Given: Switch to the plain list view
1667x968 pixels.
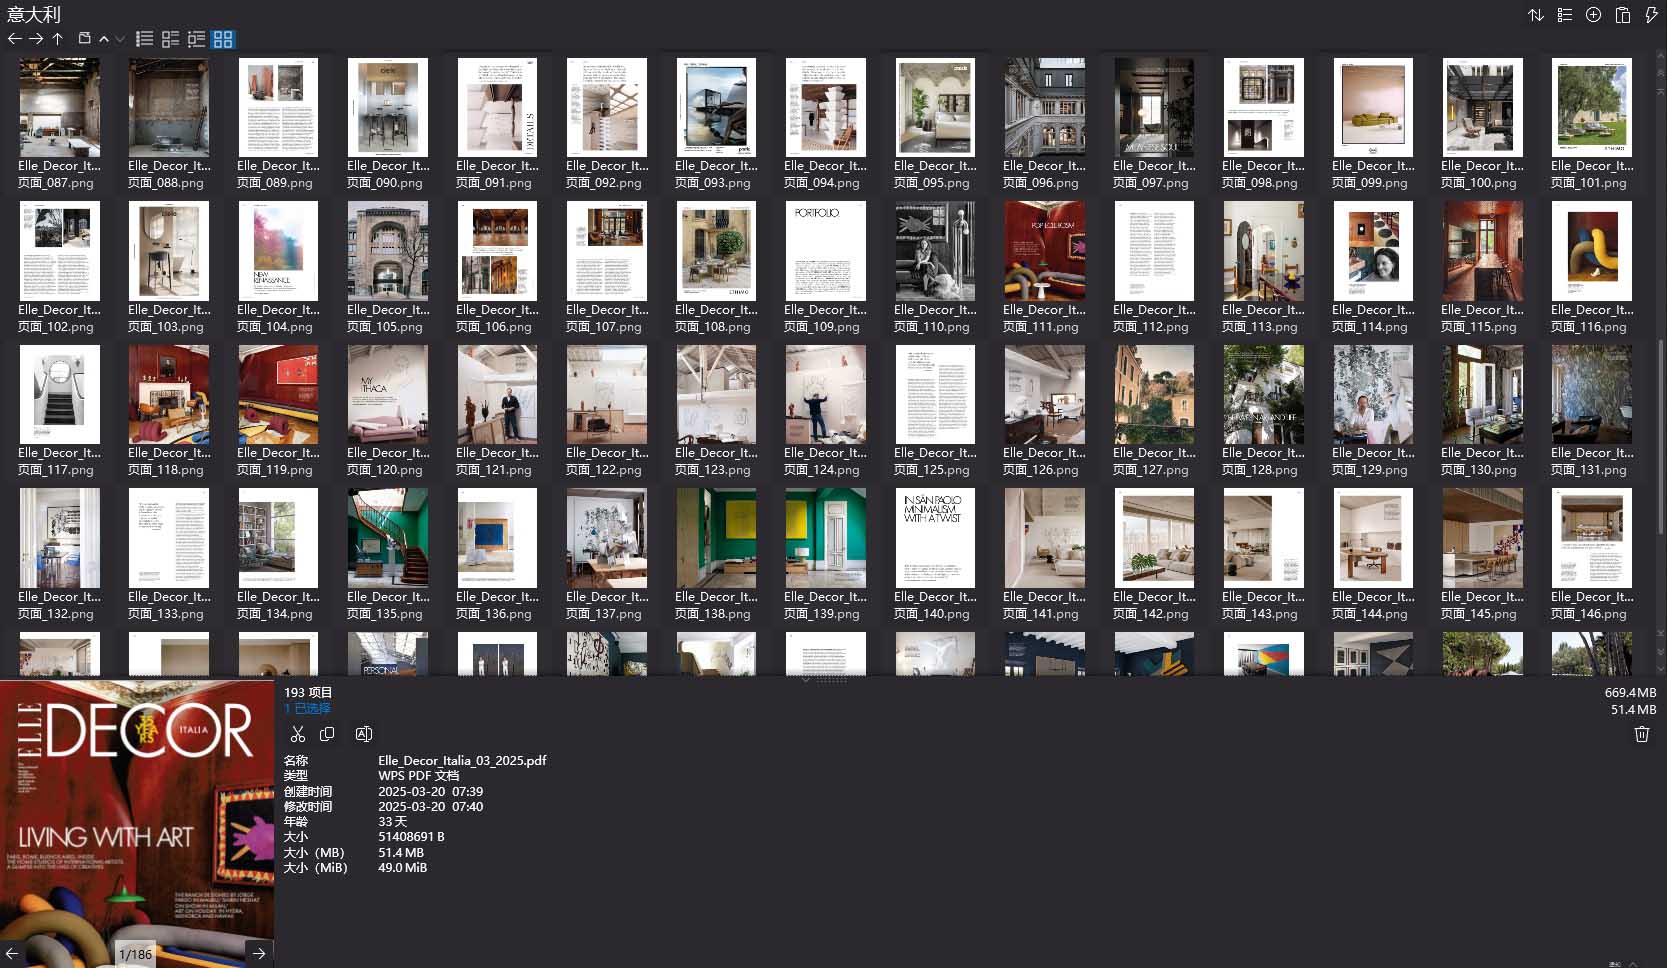Looking at the screenshot, I should [145, 39].
